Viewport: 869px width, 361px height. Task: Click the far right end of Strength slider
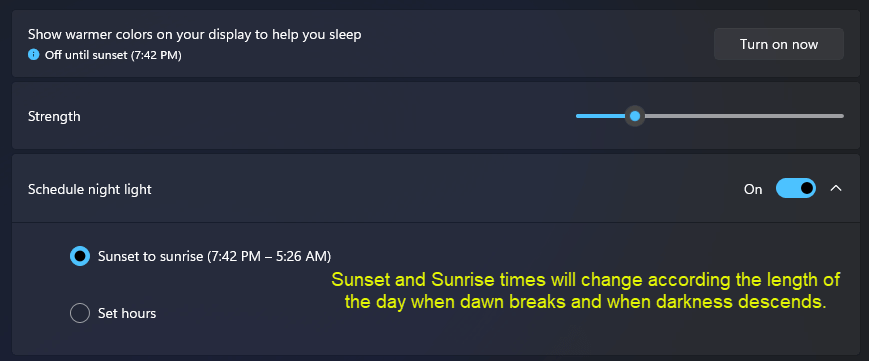pos(842,116)
